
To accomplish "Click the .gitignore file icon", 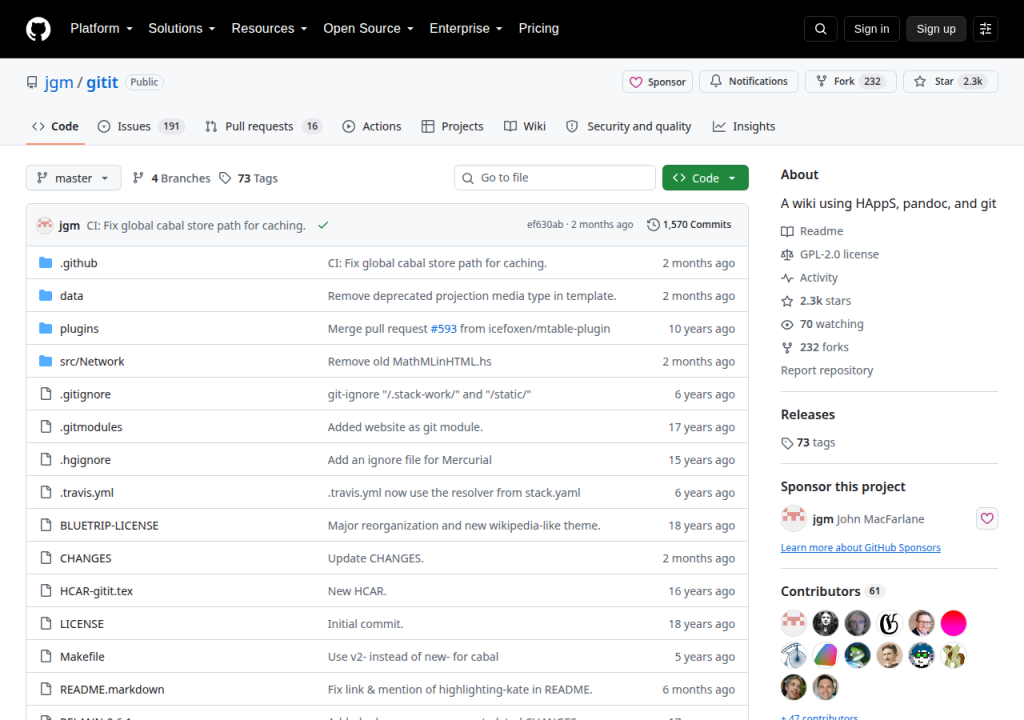I will tap(46, 394).
